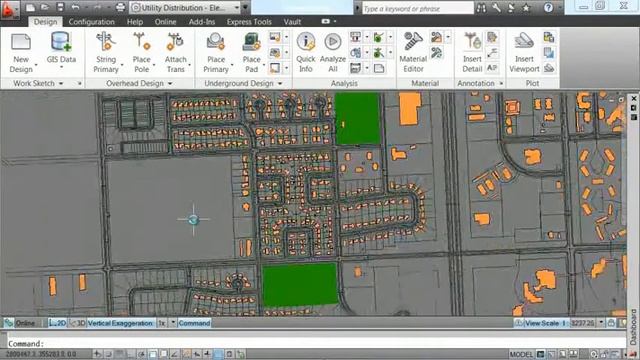Toggle the lock icon beside View Scale

click(611, 323)
